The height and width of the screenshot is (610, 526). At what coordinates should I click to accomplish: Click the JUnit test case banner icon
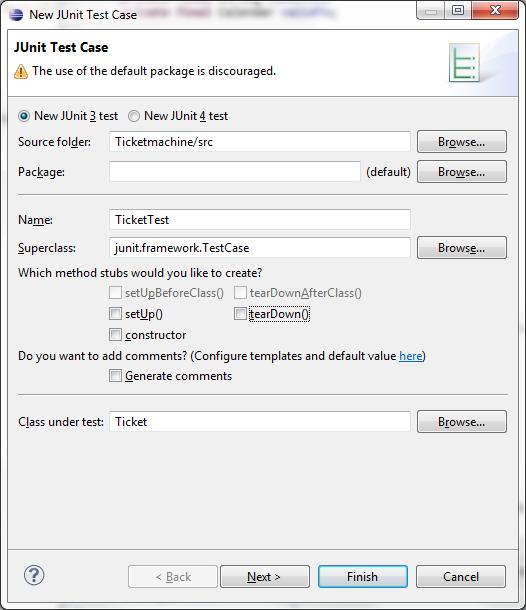click(464, 62)
